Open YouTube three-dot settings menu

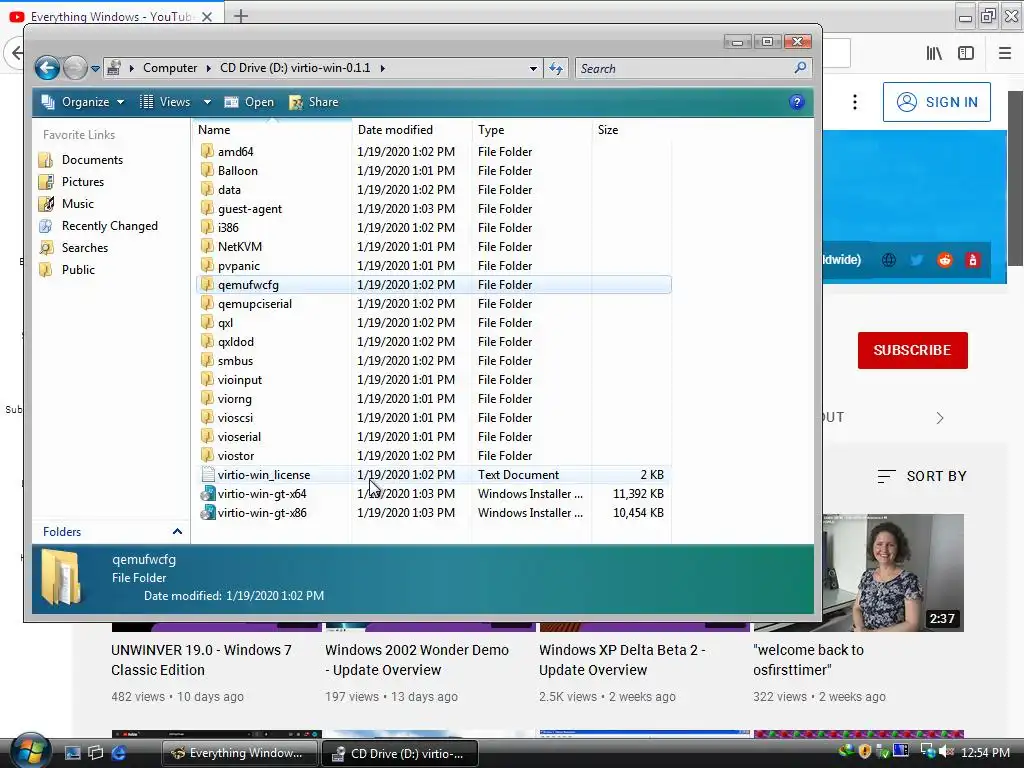point(854,102)
